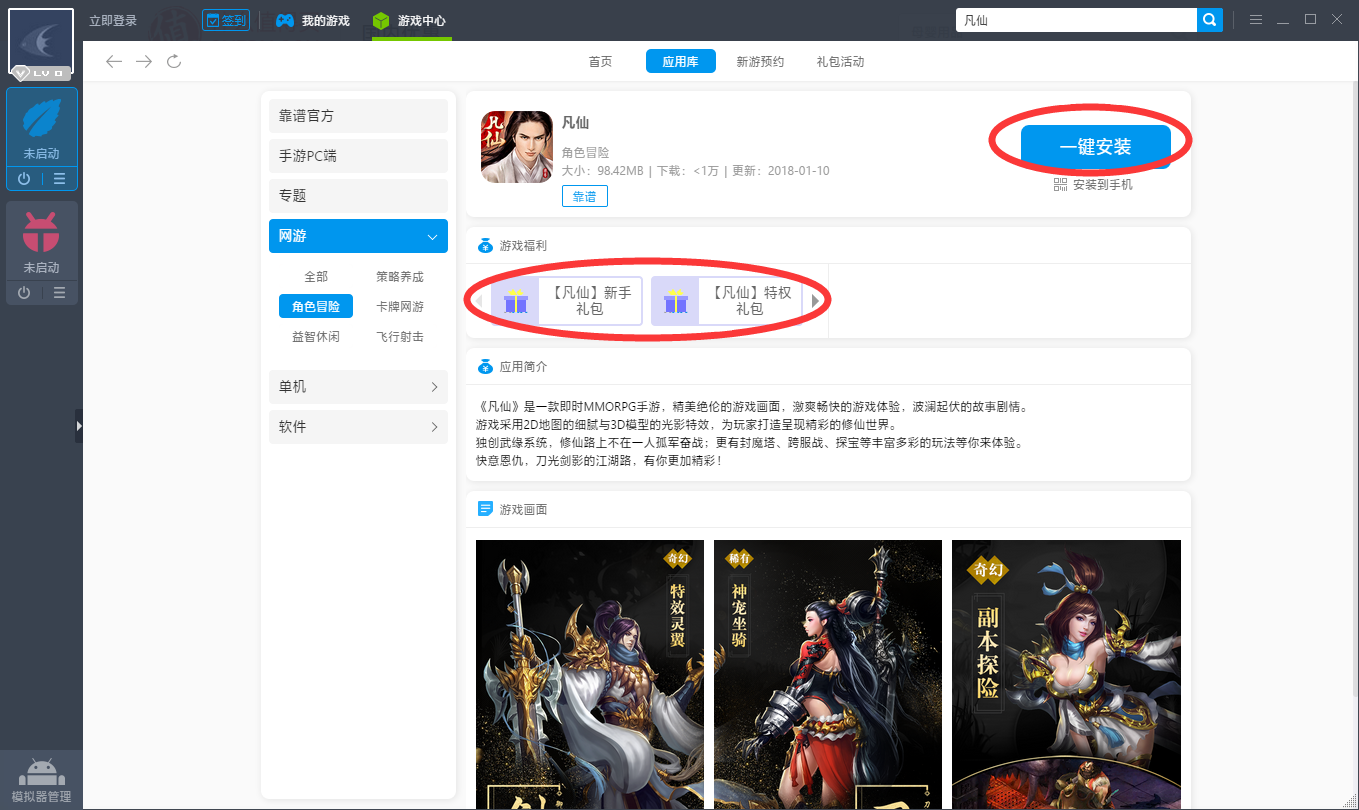Click 立即登录 to log in
Screen dimensions: 1359x810
click(113, 20)
